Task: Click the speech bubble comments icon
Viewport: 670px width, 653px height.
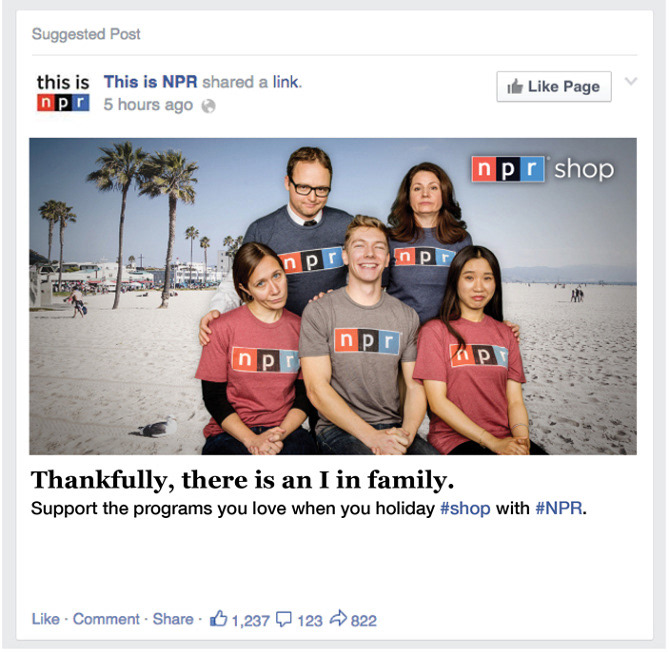Action: click(x=284, y=619)
